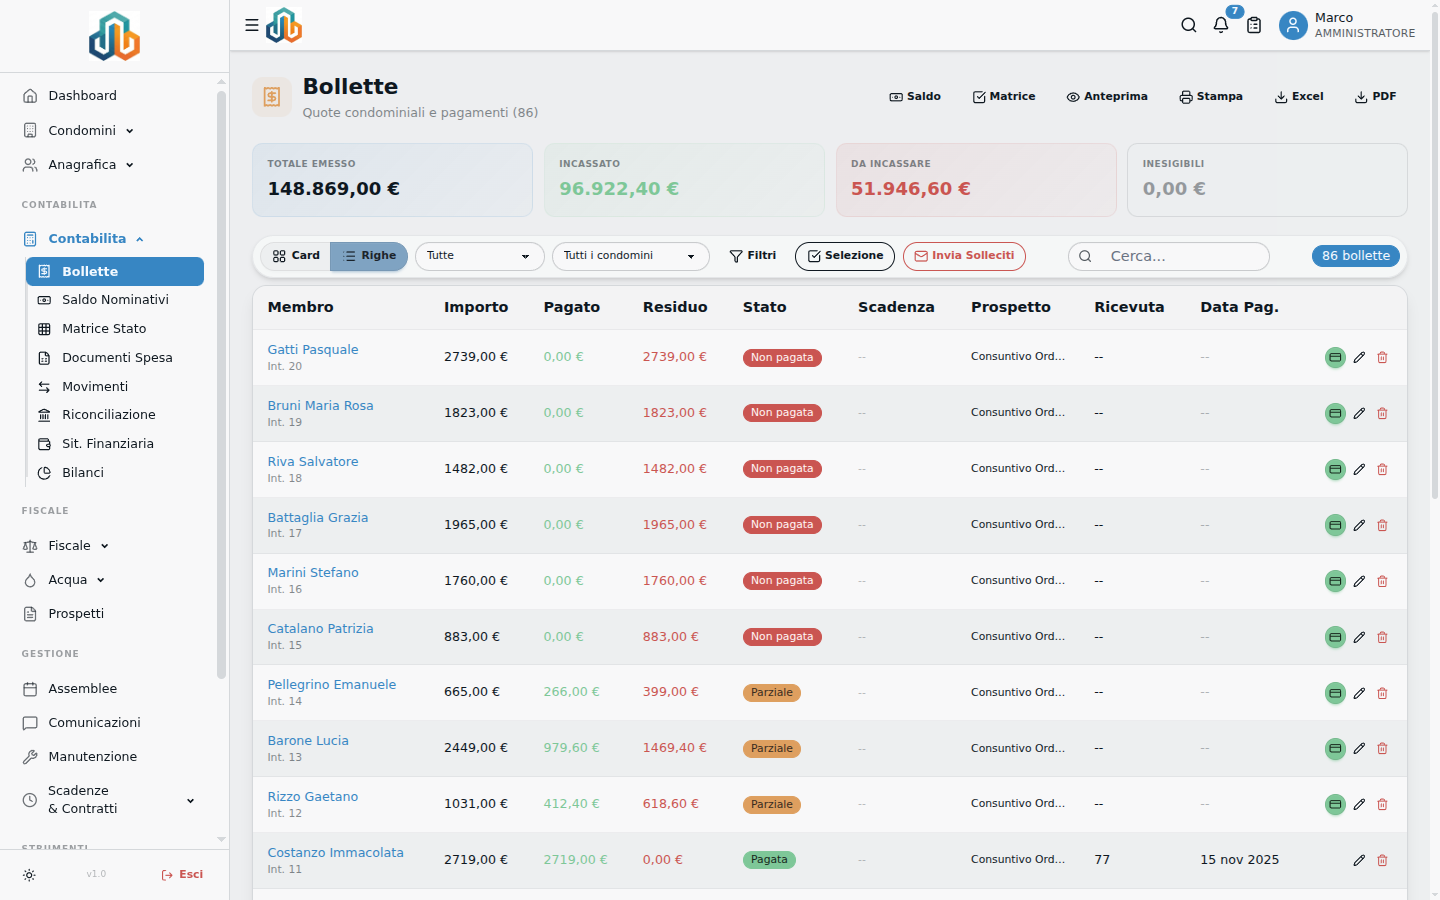Delete the Costanzo Immacolata bolletta
This screenshot has width=1440, height=900.
point(1382,860)
